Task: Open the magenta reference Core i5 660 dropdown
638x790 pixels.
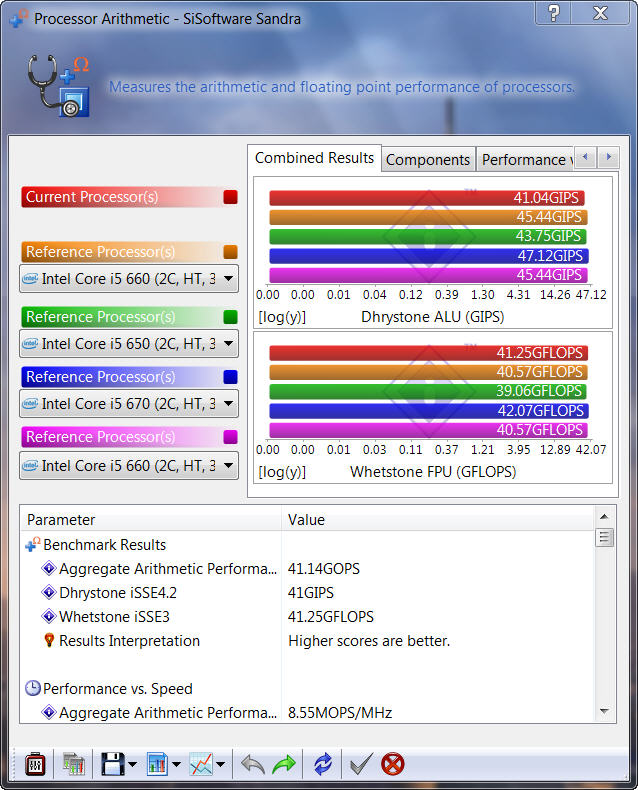Action: pos(129,466)
